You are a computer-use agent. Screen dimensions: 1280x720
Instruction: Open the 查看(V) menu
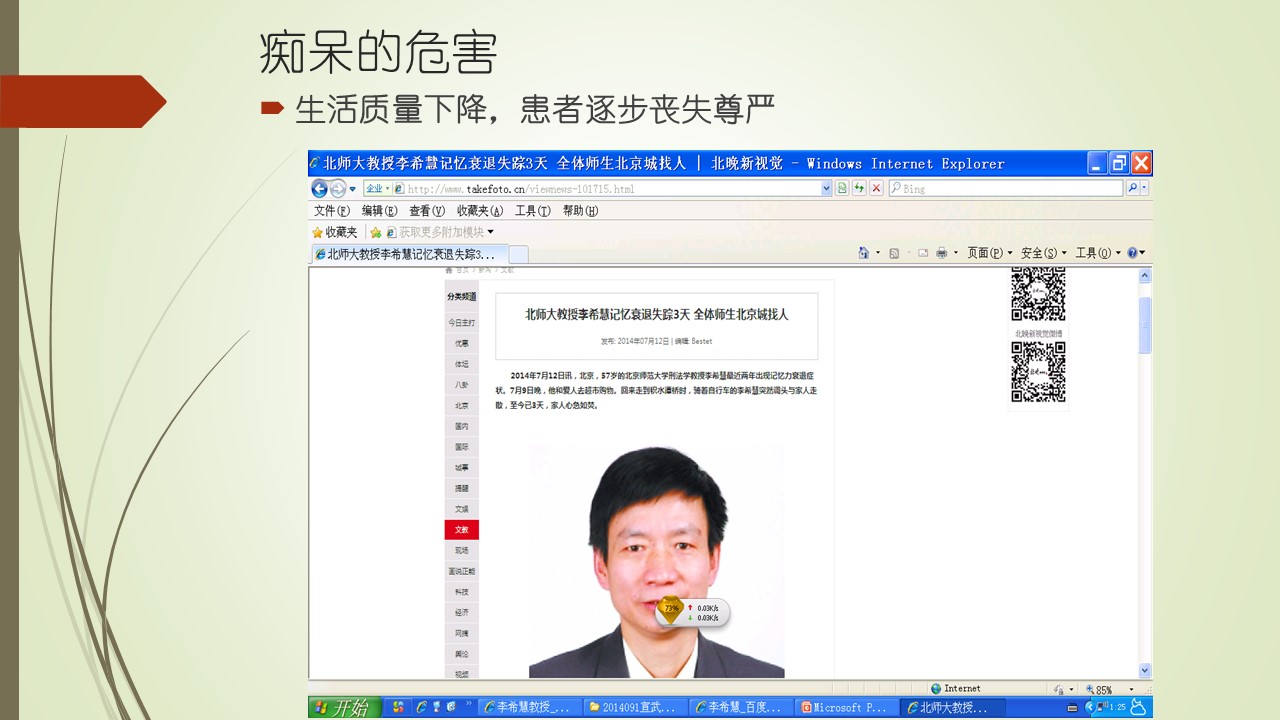coord(427,211)
